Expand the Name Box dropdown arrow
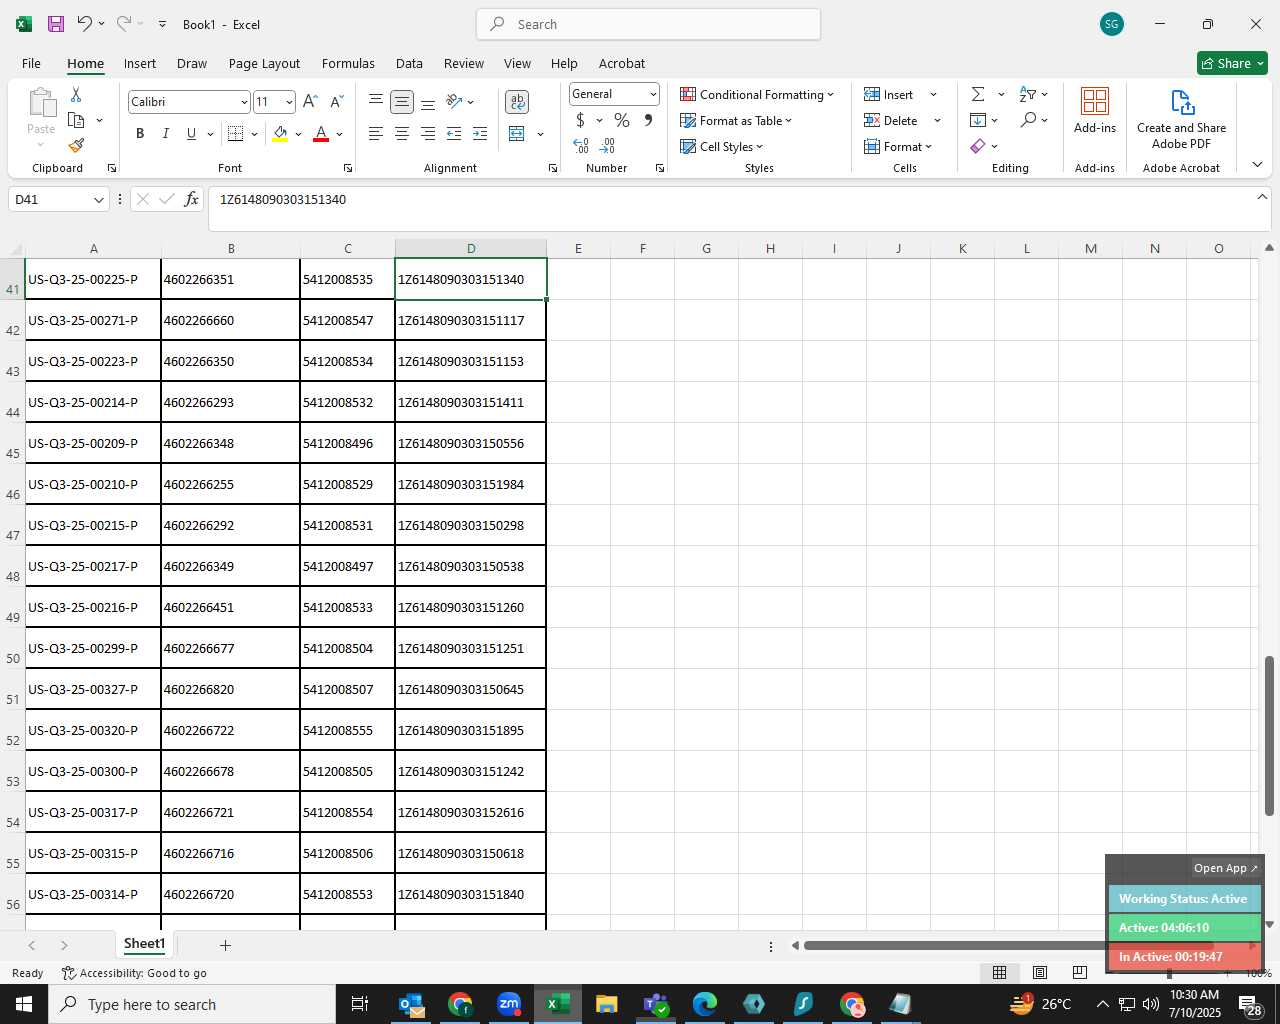Image resolution: width=1280 pixels, height=1024 pixels. 98,200
